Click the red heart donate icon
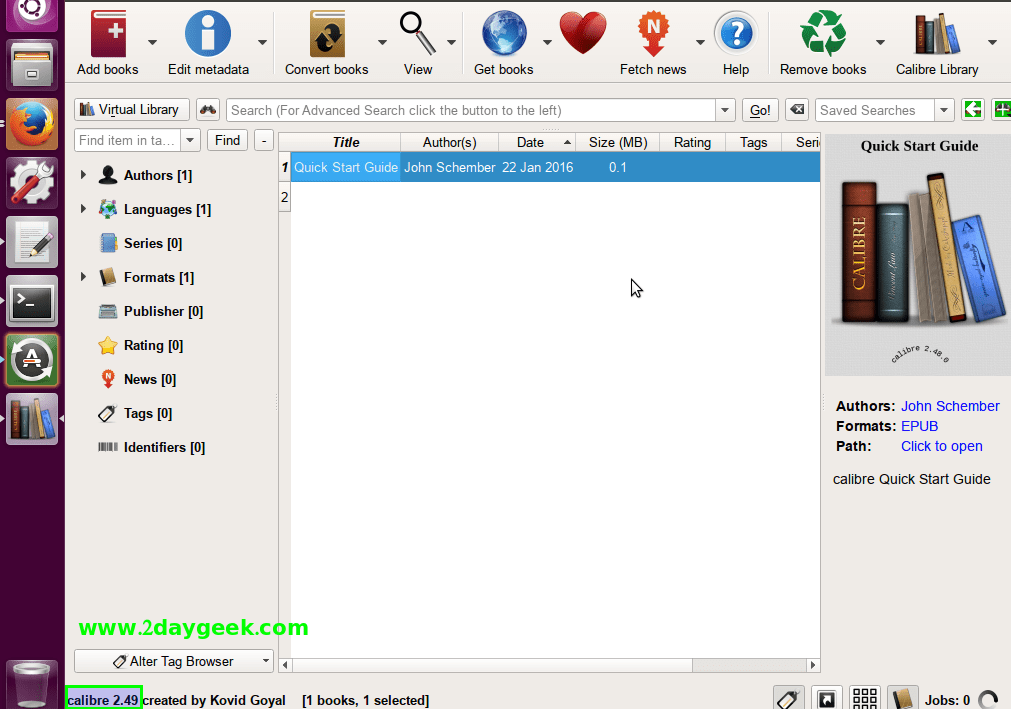The image size is (1011, 709). 583,34
